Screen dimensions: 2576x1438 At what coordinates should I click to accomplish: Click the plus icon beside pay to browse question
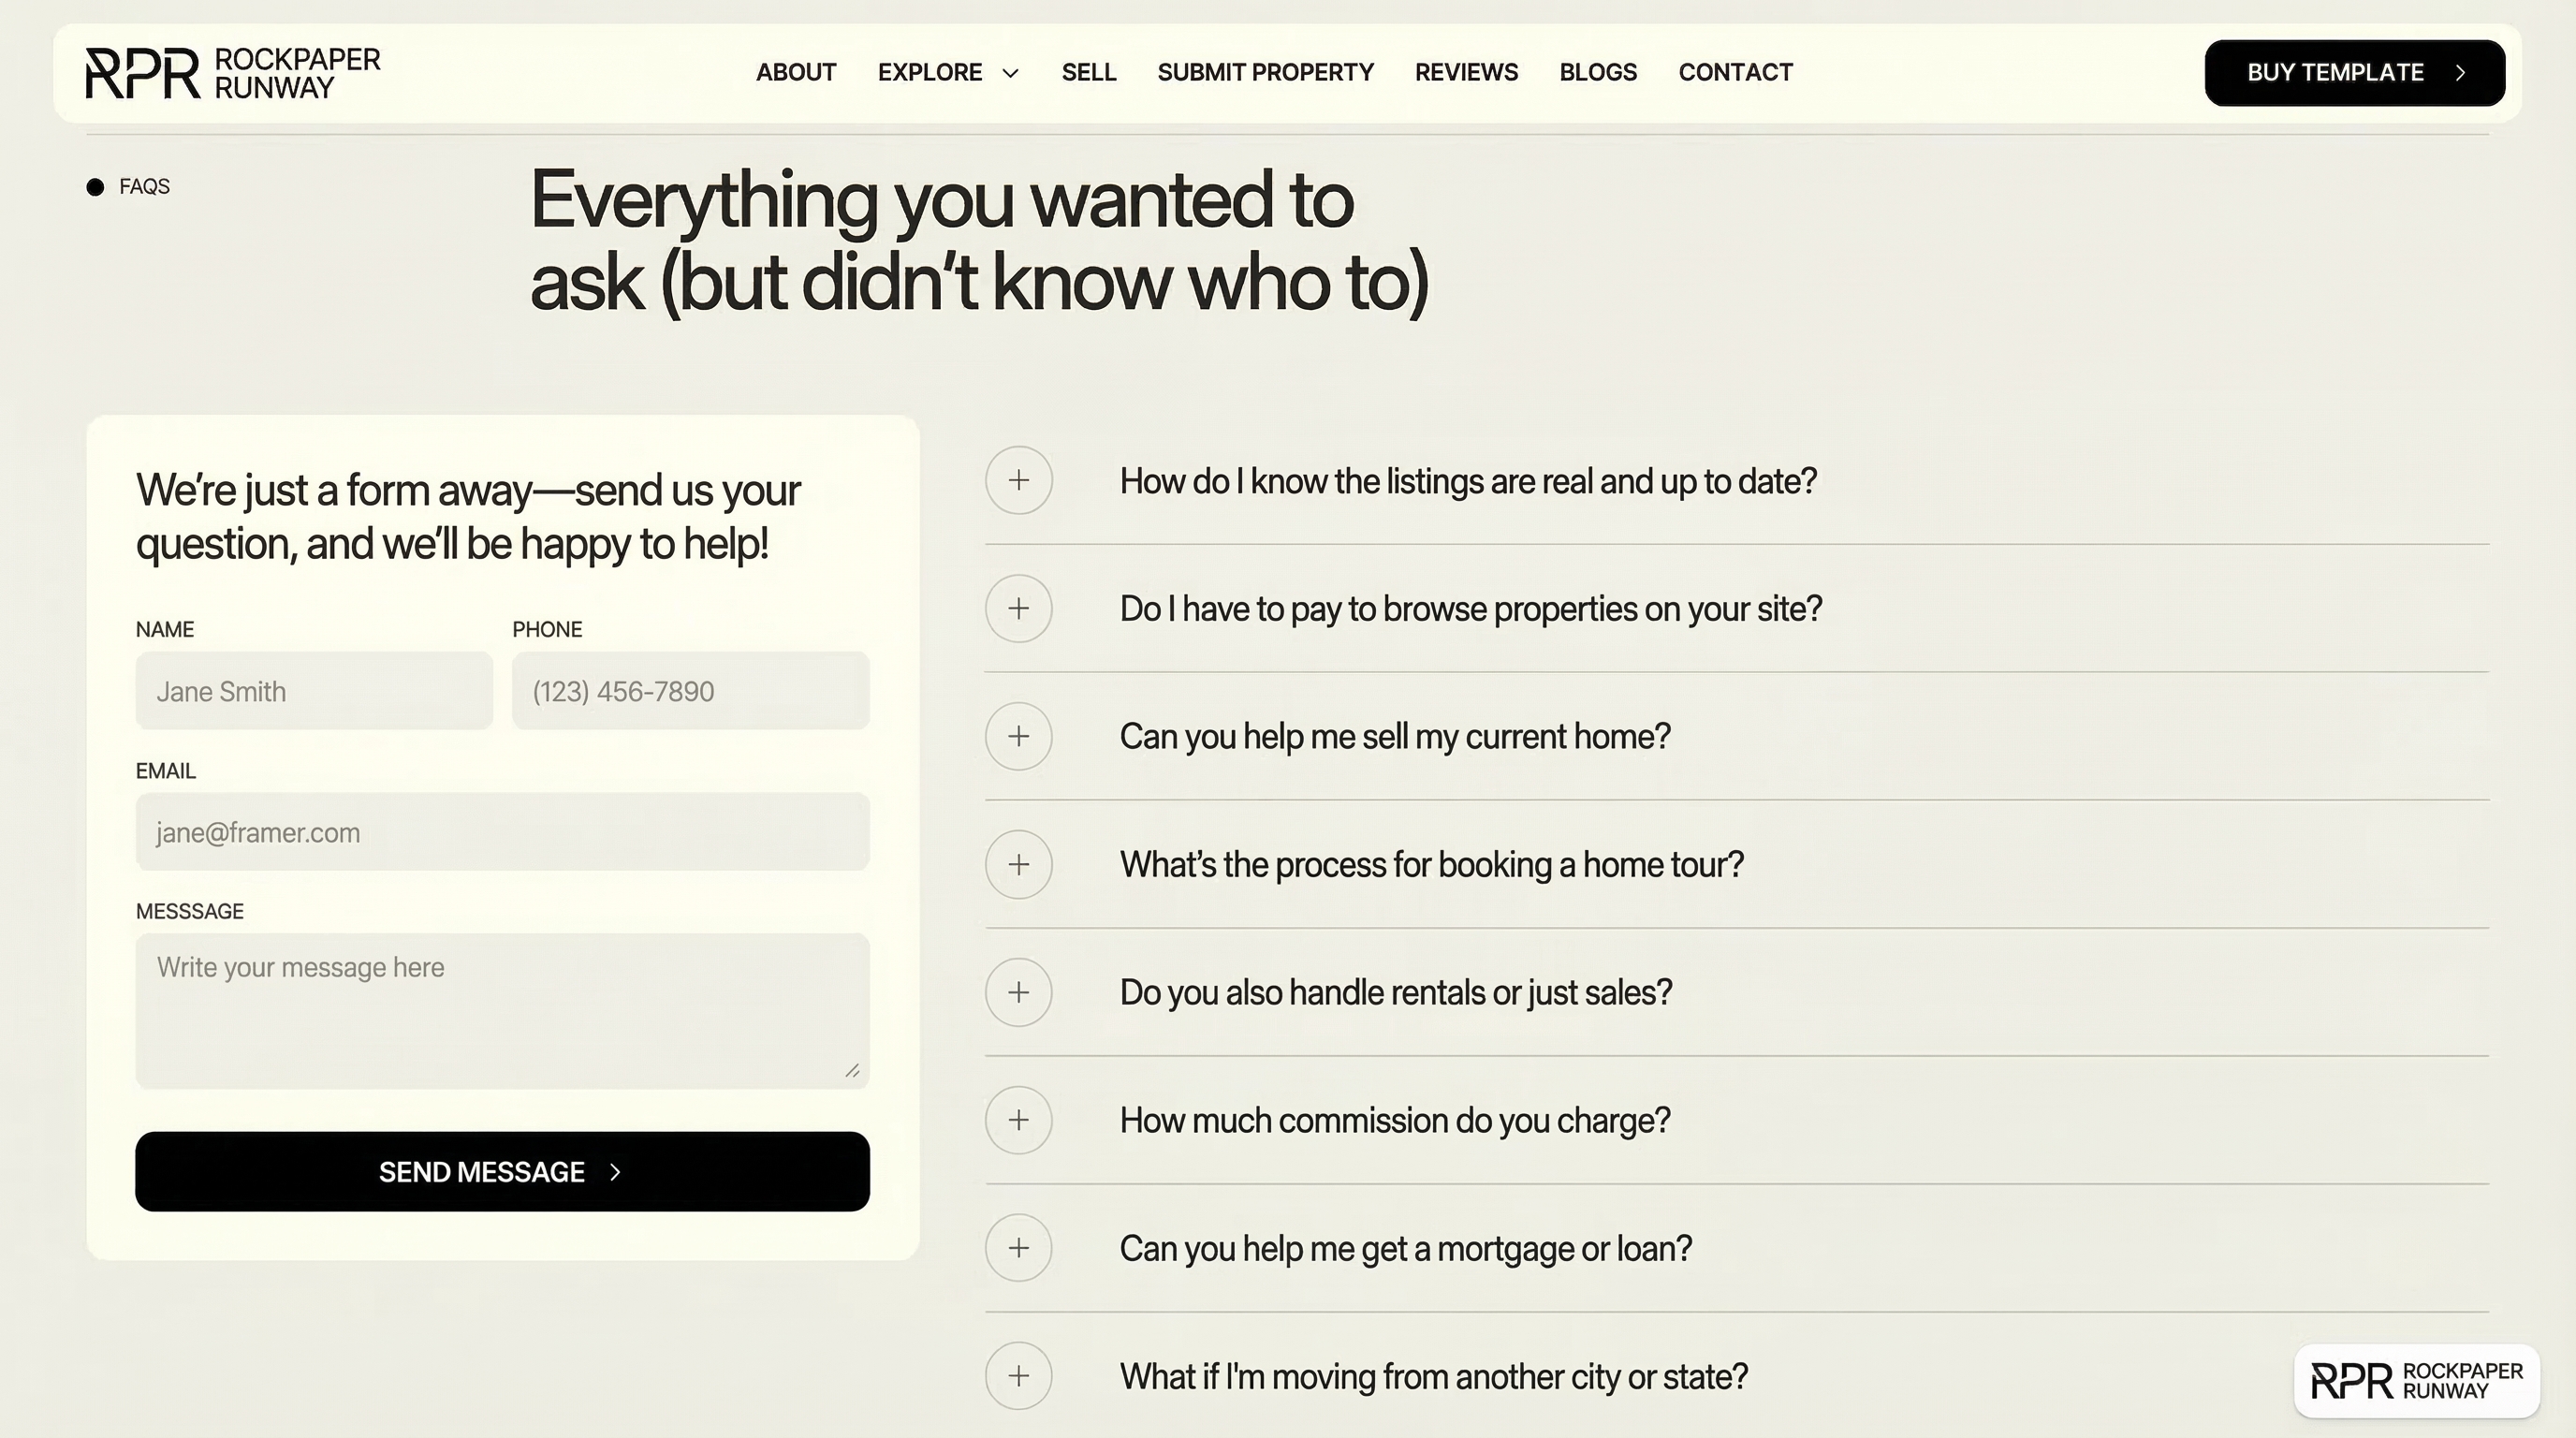(1018, 608)
